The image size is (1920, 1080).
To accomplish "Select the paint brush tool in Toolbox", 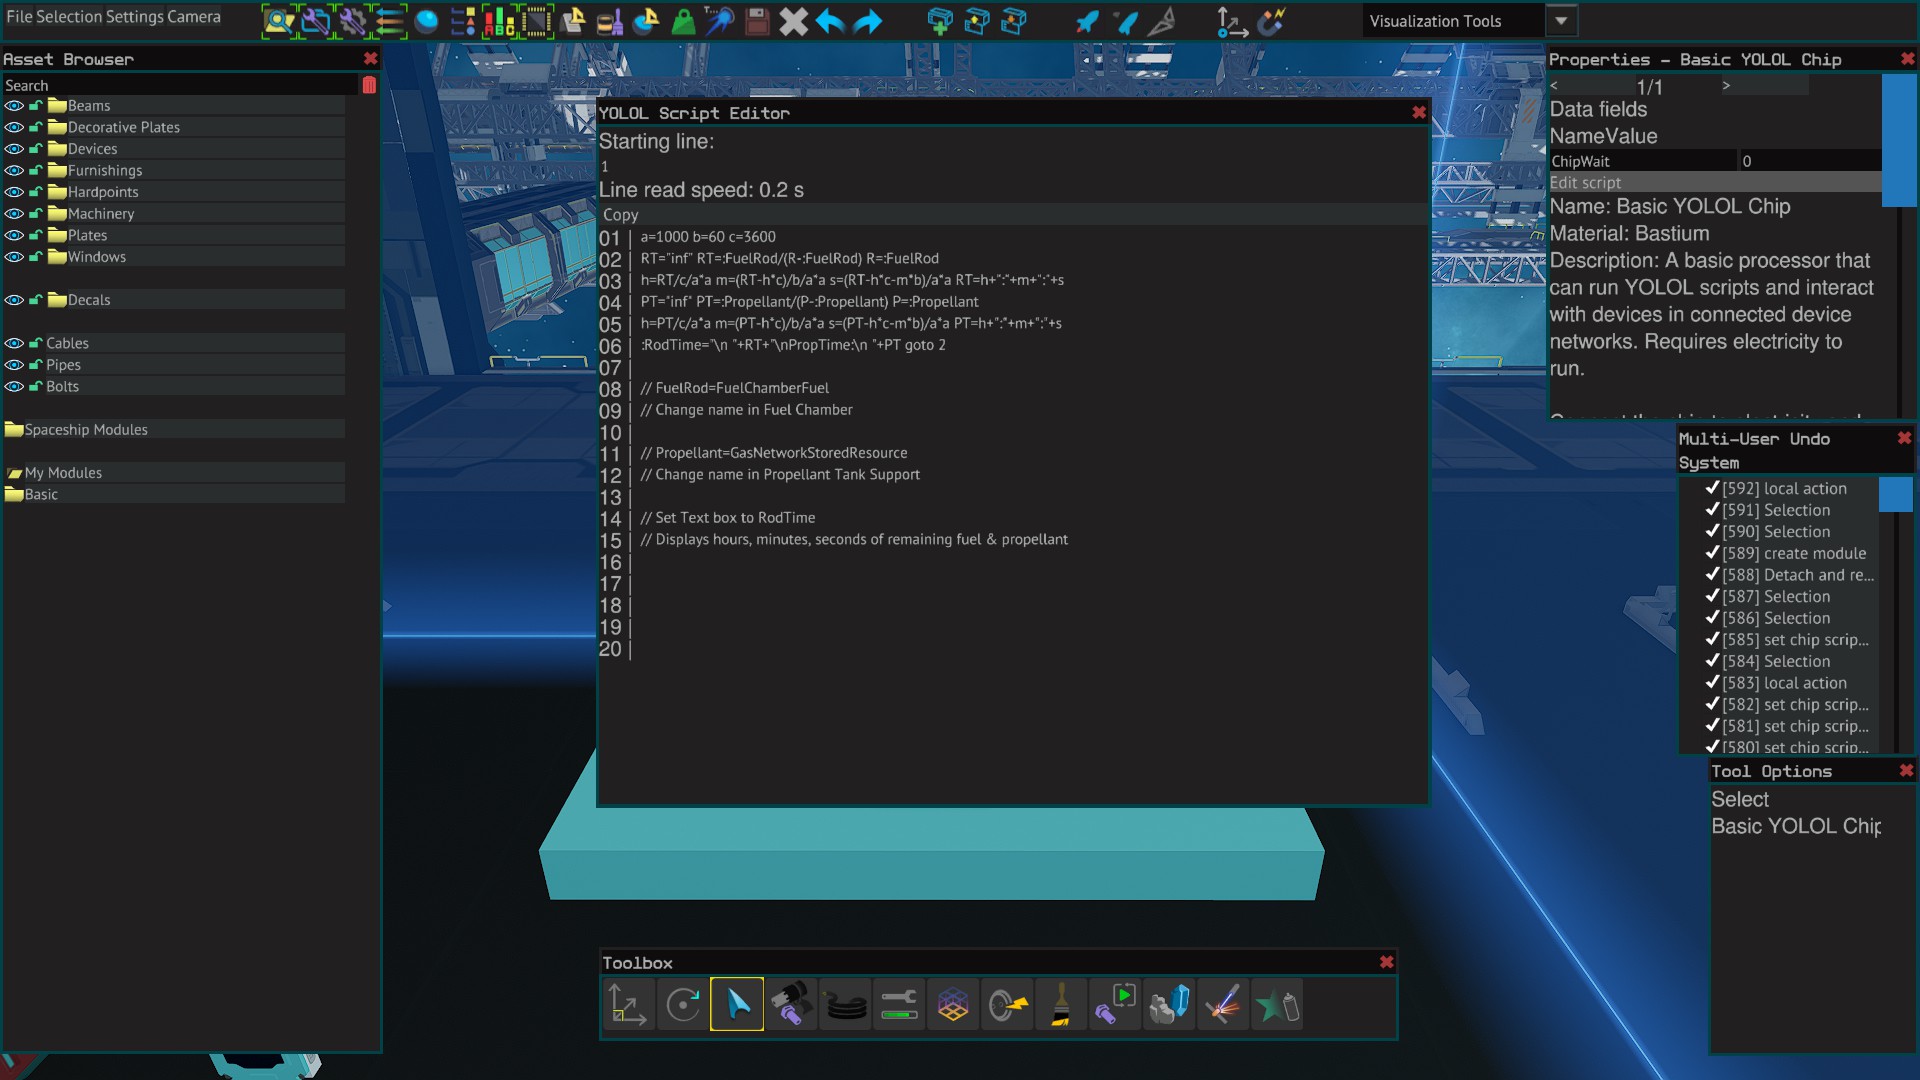I will click(x=1061, y=1005).
